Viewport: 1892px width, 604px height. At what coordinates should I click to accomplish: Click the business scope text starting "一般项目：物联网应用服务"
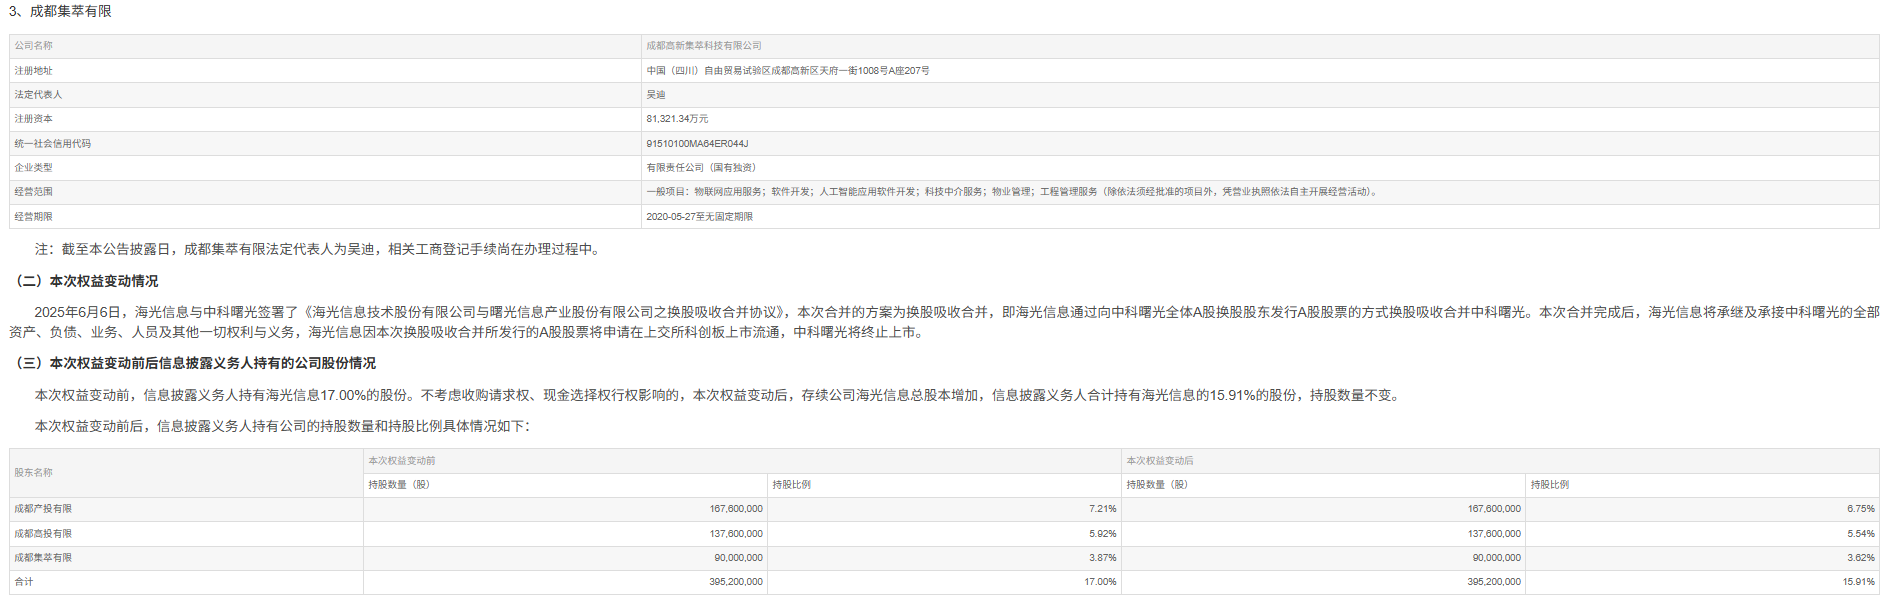(x=1014, y=192)
